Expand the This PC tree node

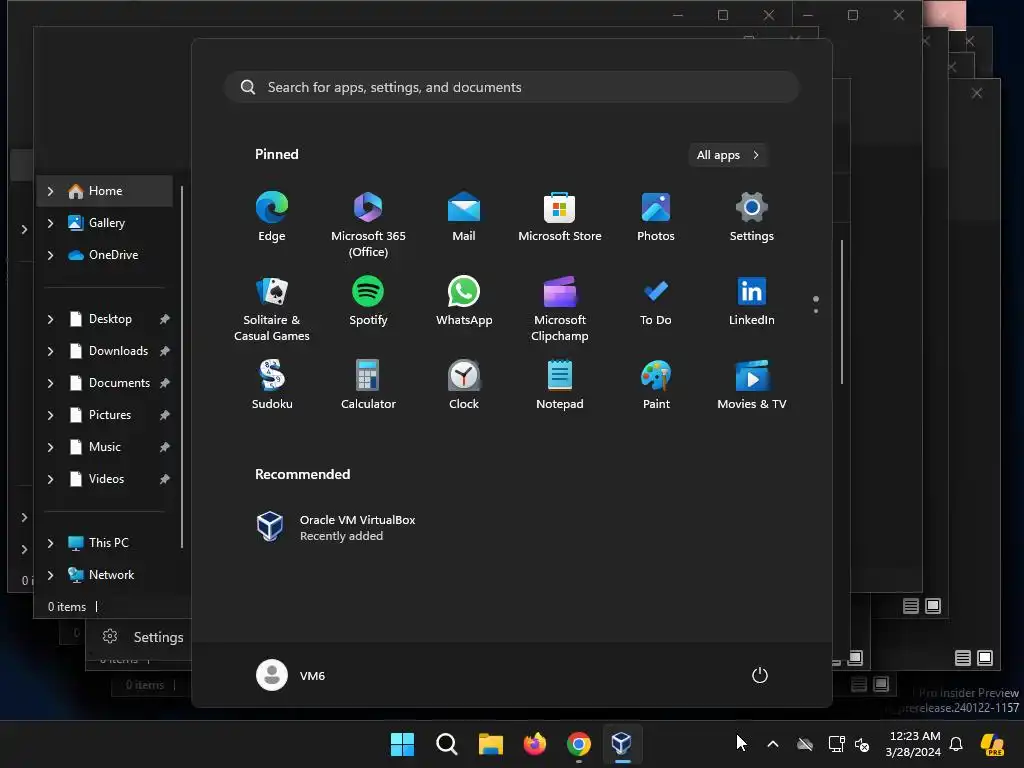pyautogui.click(x=50, y=543)
